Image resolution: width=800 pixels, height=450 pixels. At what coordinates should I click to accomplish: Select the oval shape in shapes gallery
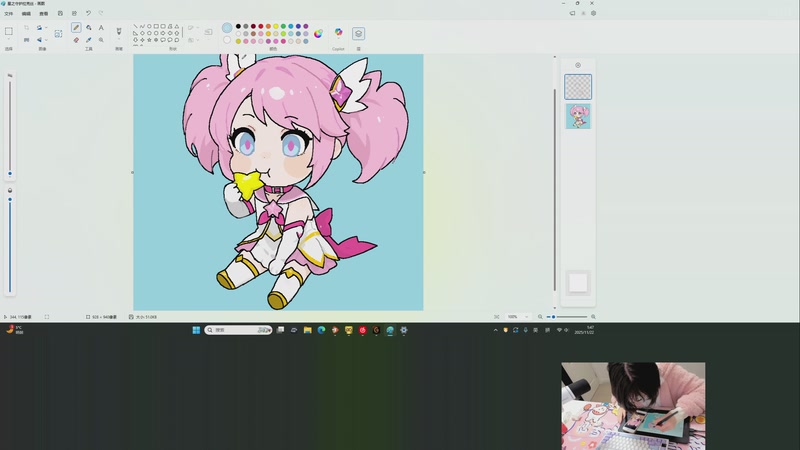click(149, 26)
